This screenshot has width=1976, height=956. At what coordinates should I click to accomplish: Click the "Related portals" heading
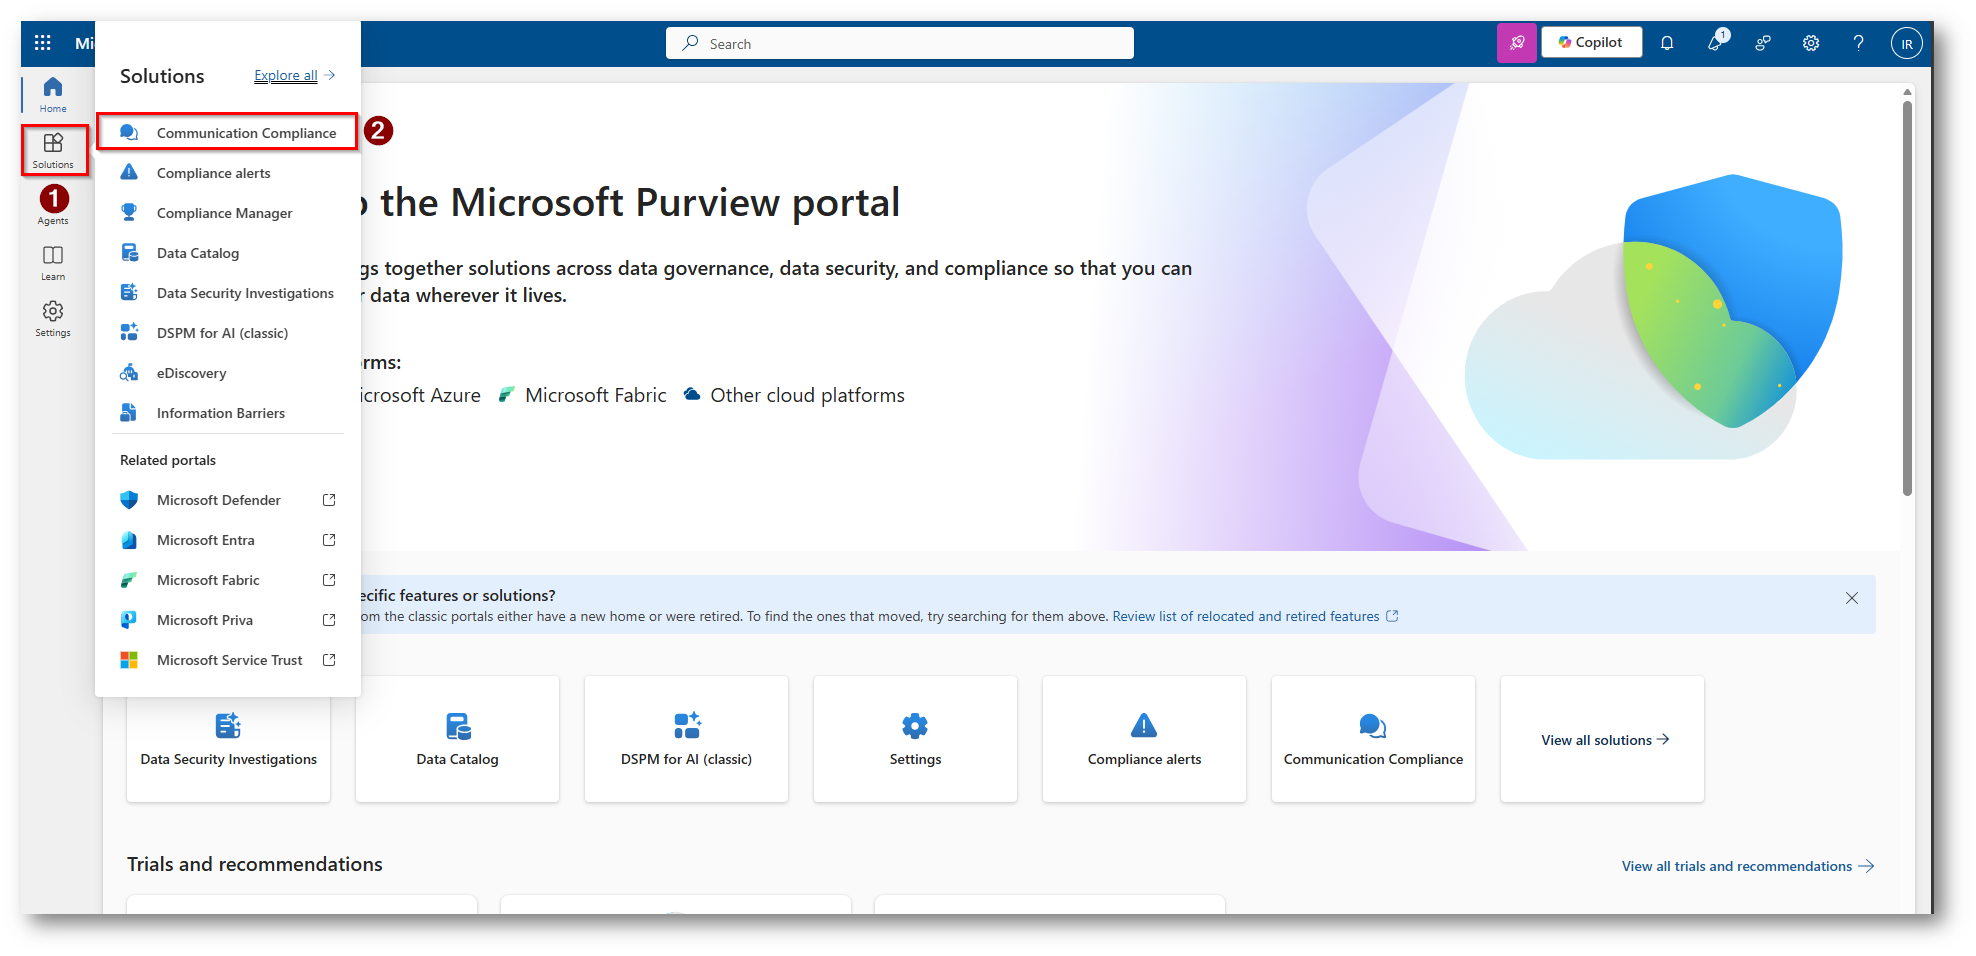168,461
